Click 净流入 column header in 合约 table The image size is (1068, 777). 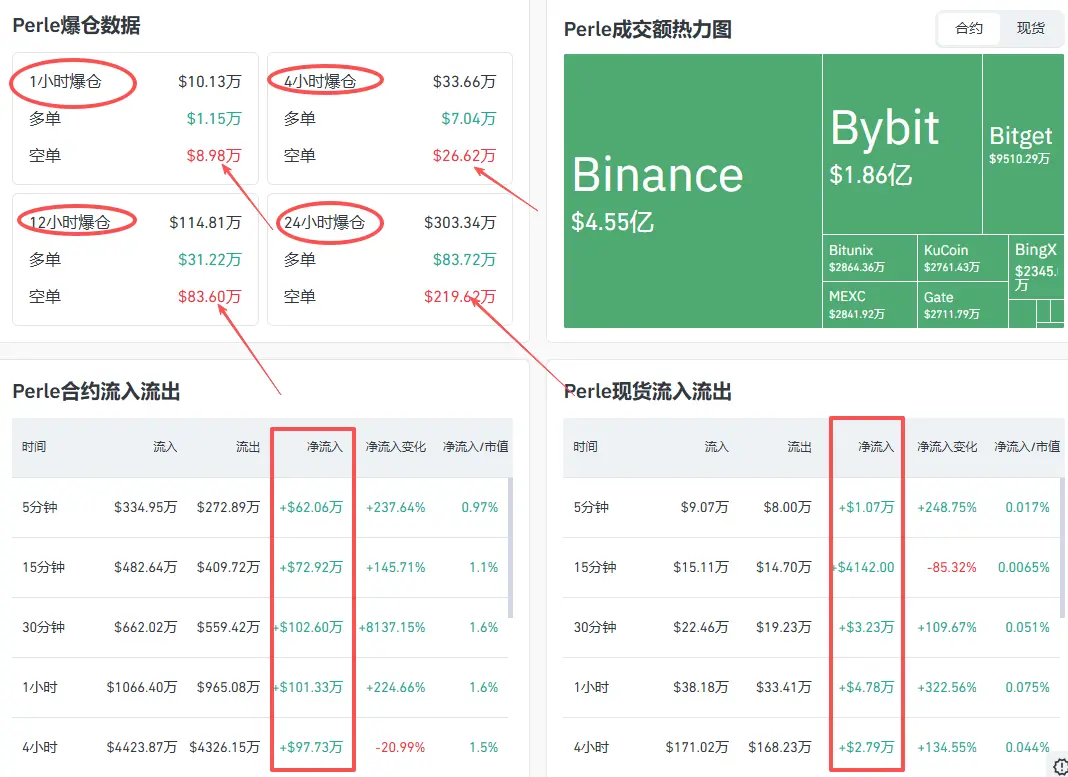(x=324, y=447)
